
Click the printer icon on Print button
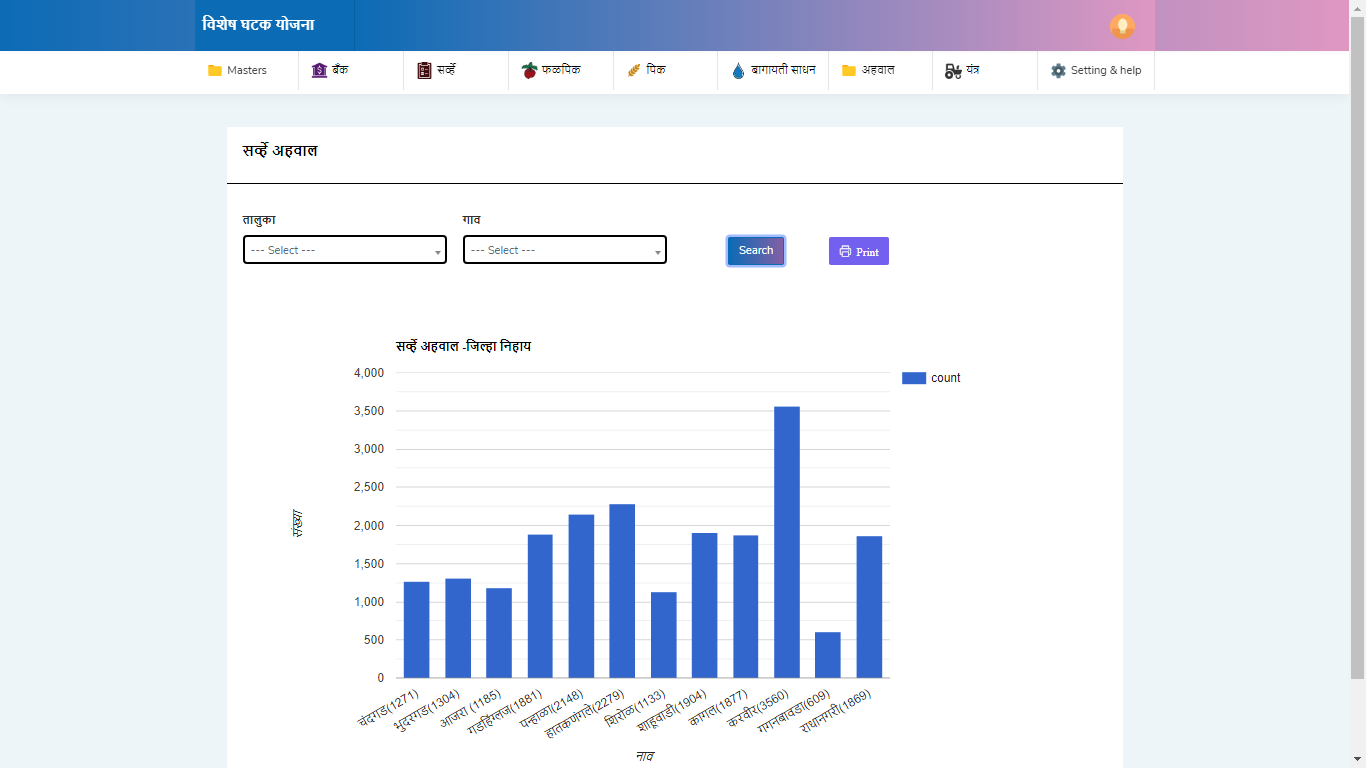845,251
